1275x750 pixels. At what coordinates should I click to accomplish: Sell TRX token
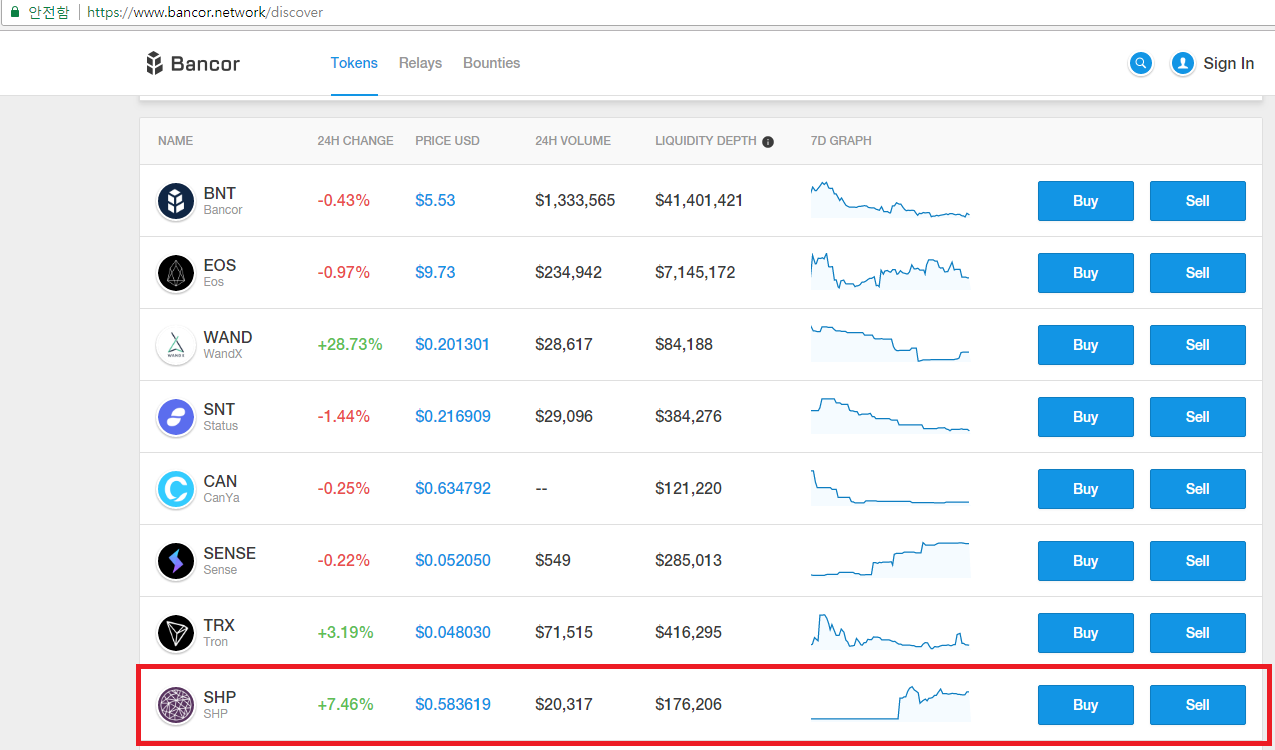tap(1198, 633)
